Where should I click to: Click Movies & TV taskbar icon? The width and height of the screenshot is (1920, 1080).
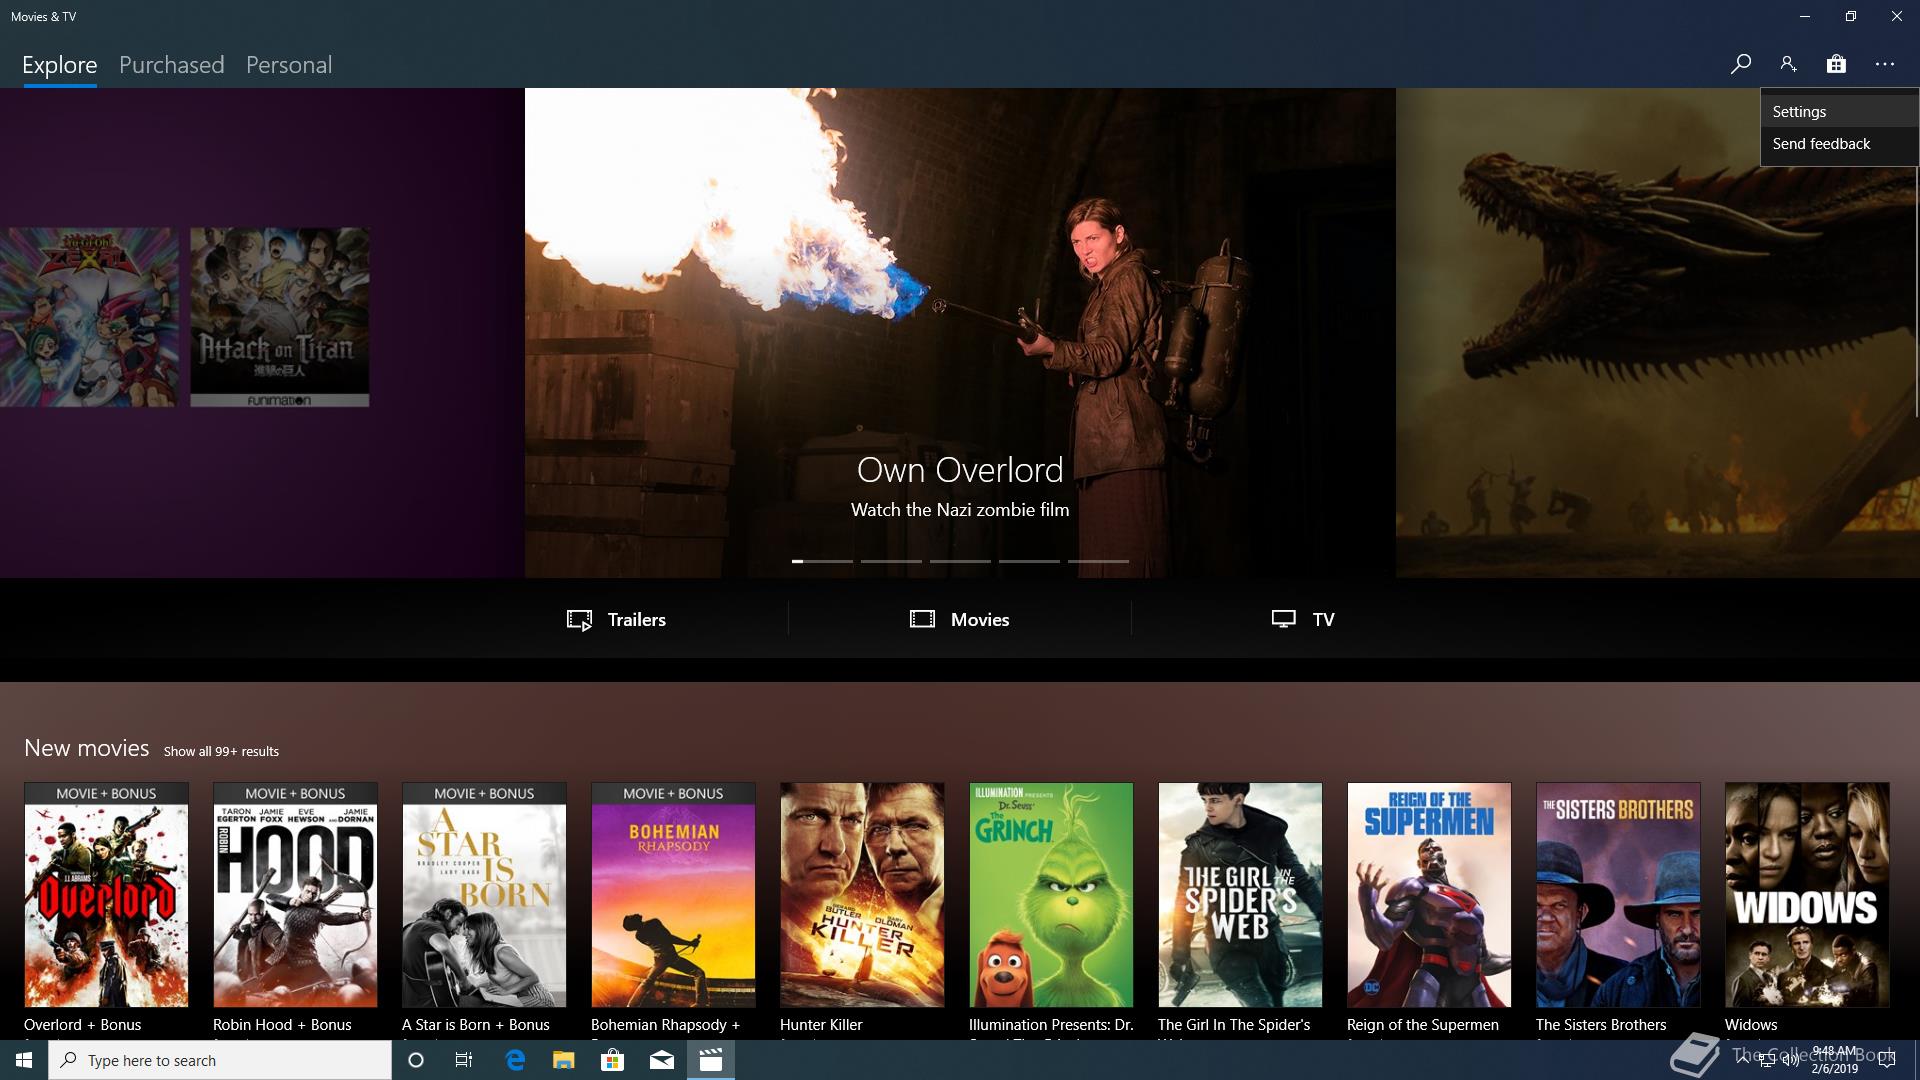point(711,1060)
